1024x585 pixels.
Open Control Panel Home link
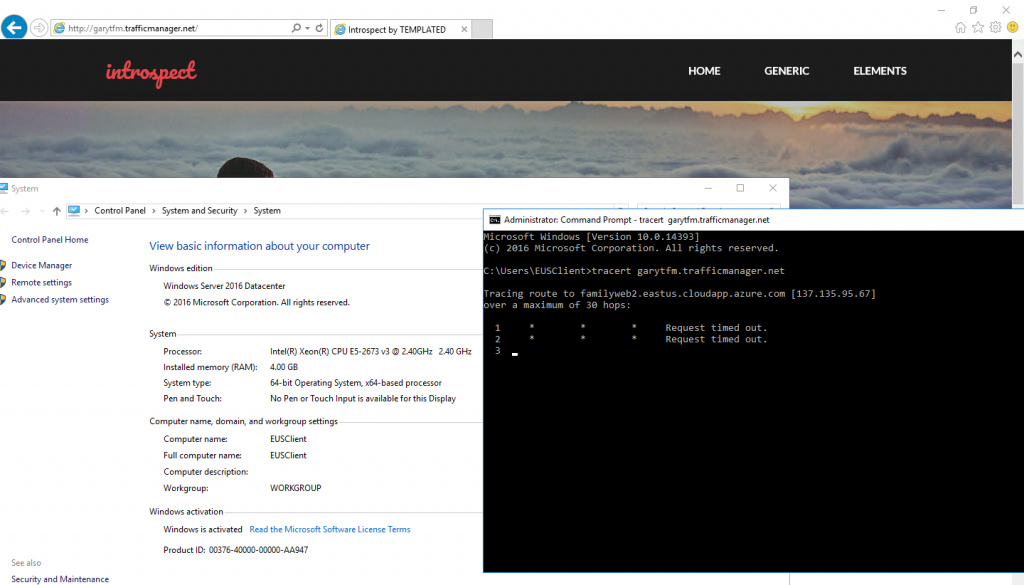pos(50,240)
